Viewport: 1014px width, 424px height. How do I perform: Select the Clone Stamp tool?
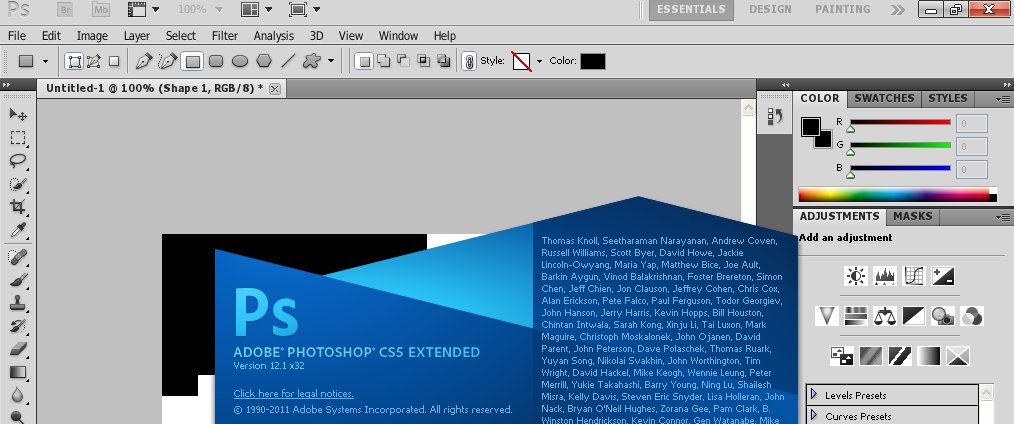click(x=18, y=303)
